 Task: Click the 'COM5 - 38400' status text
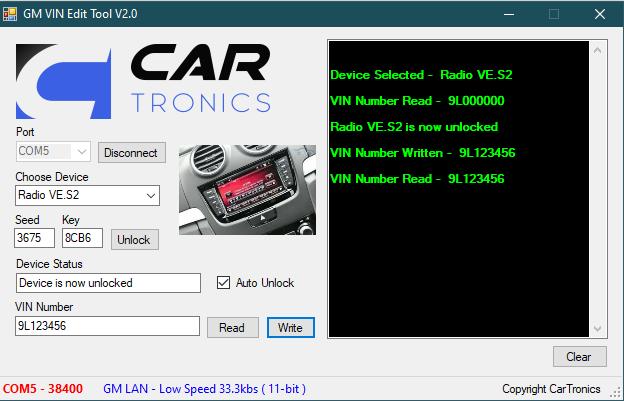click(x=43, y=389)
